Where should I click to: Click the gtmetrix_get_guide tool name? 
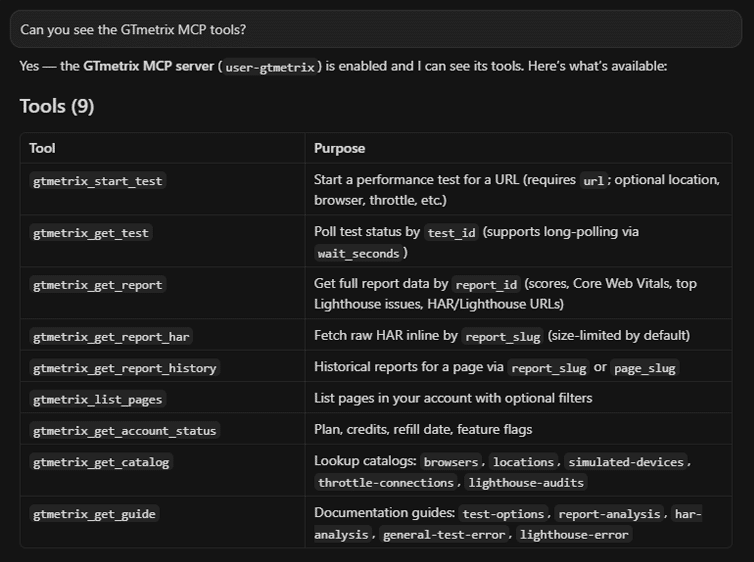[94, 514]
